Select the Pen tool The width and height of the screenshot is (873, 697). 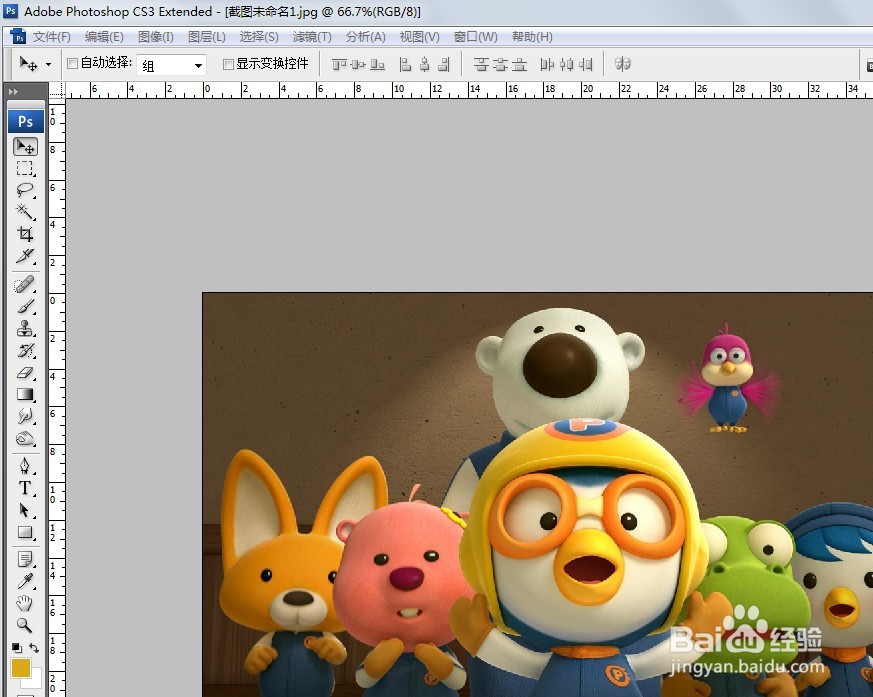[26, 467]
